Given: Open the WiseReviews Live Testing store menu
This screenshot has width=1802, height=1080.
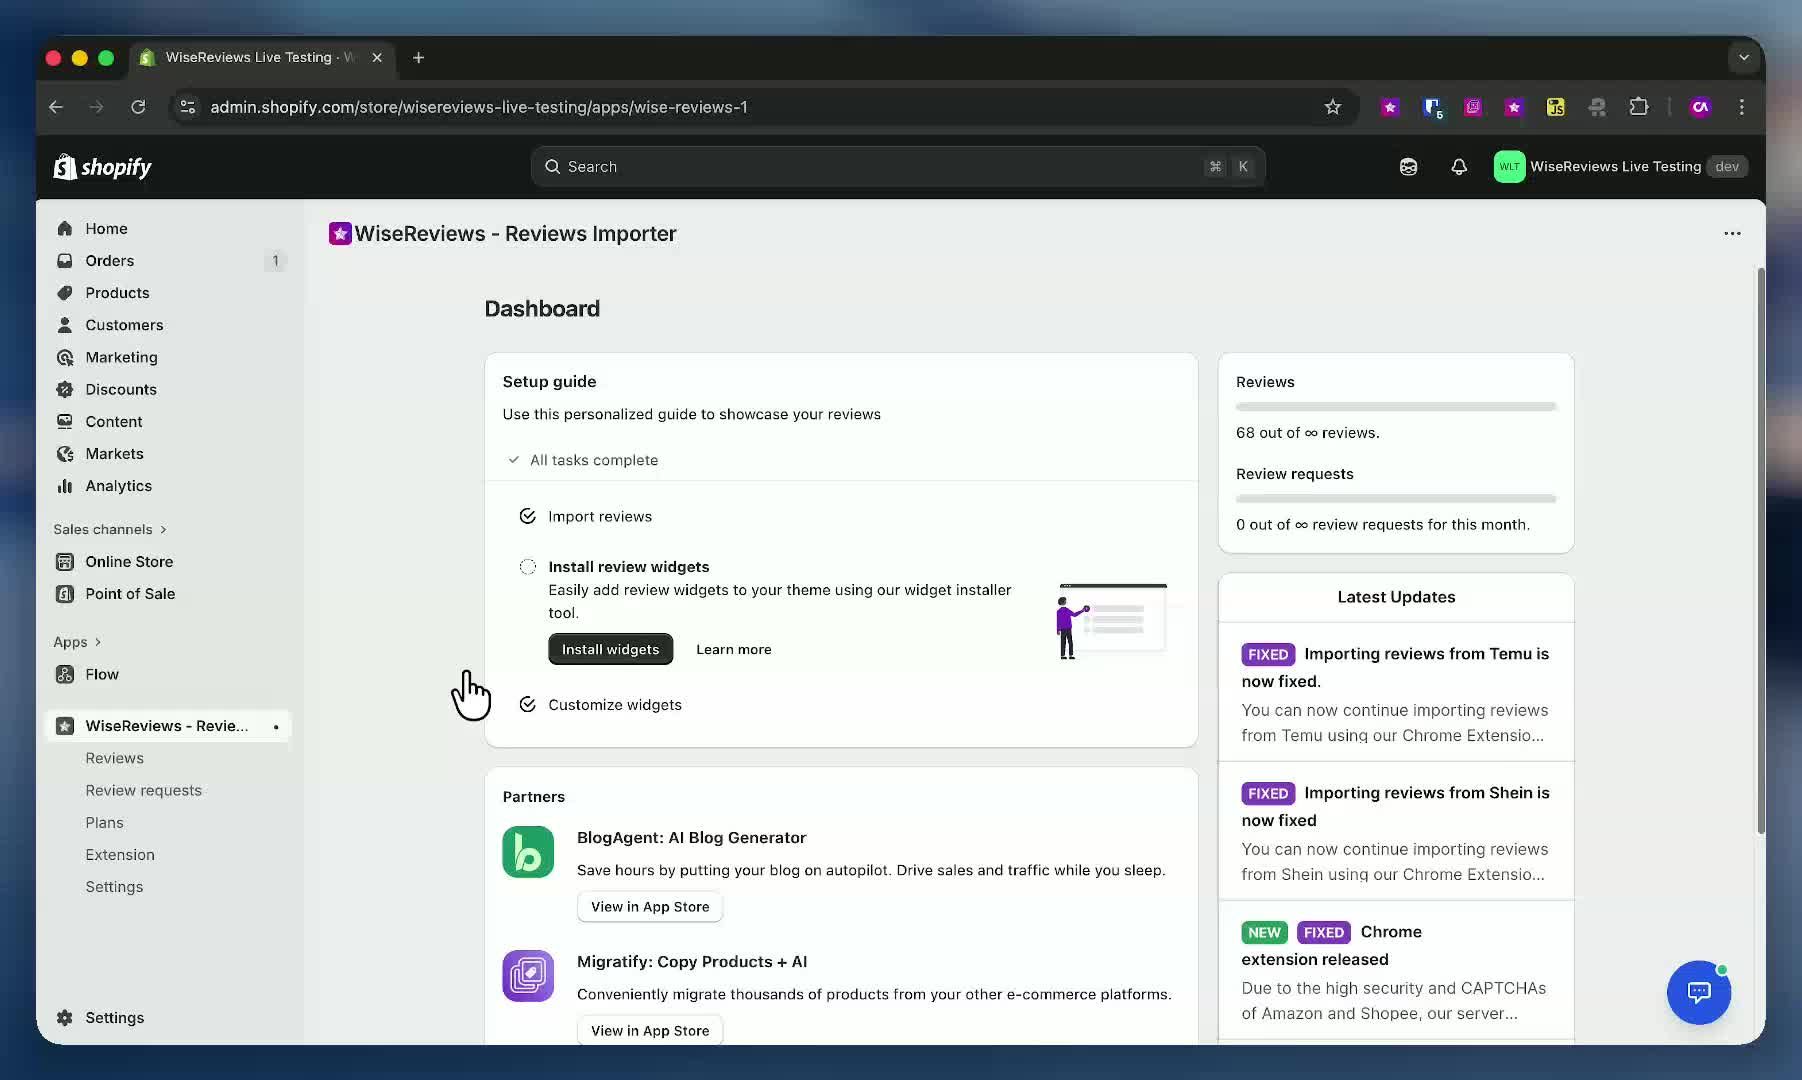Looking at the screenshot, I should [x=1620, y=167].
